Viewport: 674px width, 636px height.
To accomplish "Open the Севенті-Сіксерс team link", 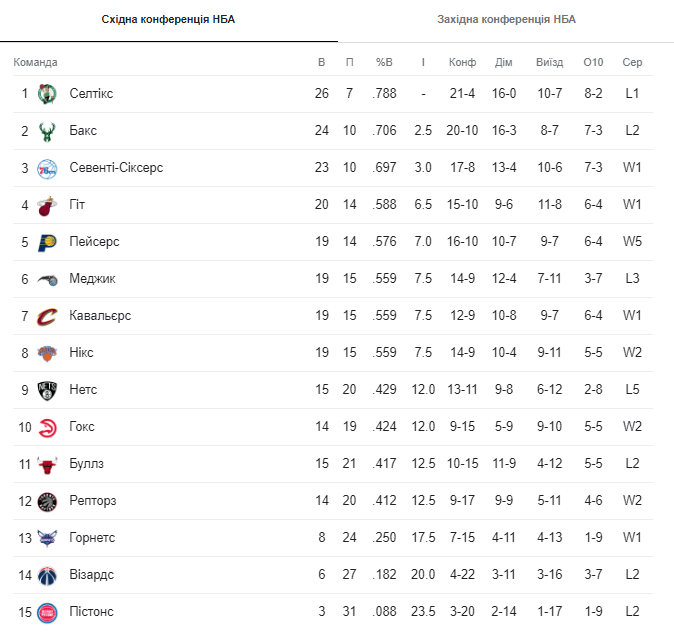I will (116, 168).
